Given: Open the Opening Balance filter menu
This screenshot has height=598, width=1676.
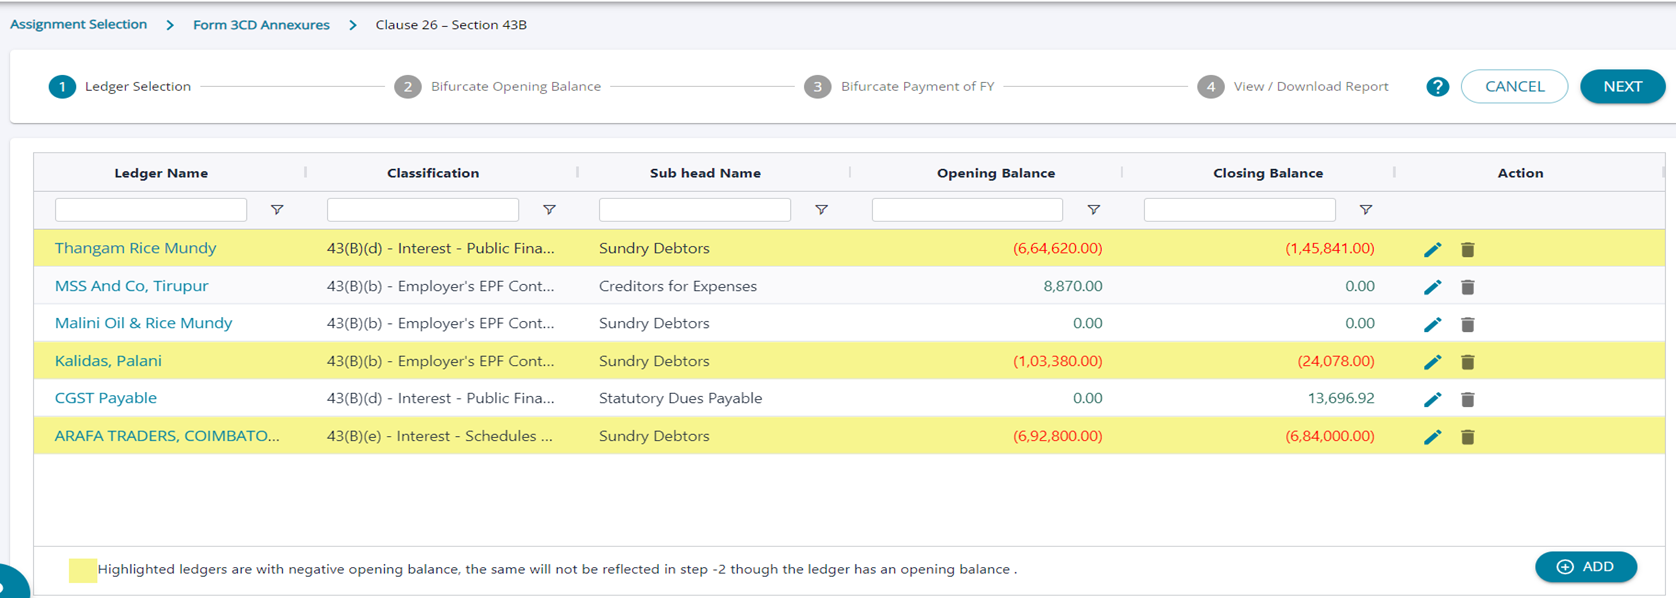Looking at the screenshot, I should click(x=1093, y=210).
